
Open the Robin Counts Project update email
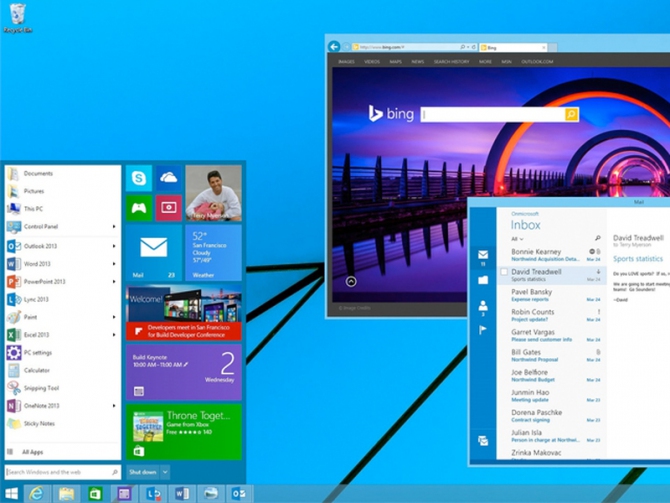[551, 315]
